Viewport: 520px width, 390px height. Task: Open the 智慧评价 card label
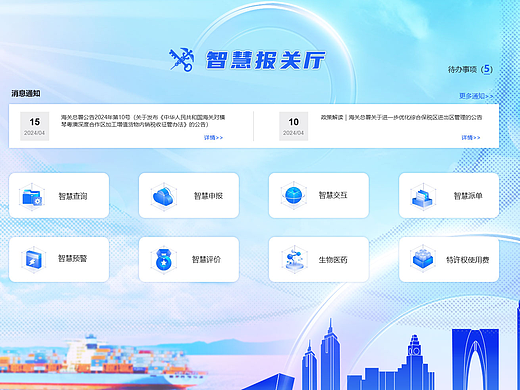206,259
